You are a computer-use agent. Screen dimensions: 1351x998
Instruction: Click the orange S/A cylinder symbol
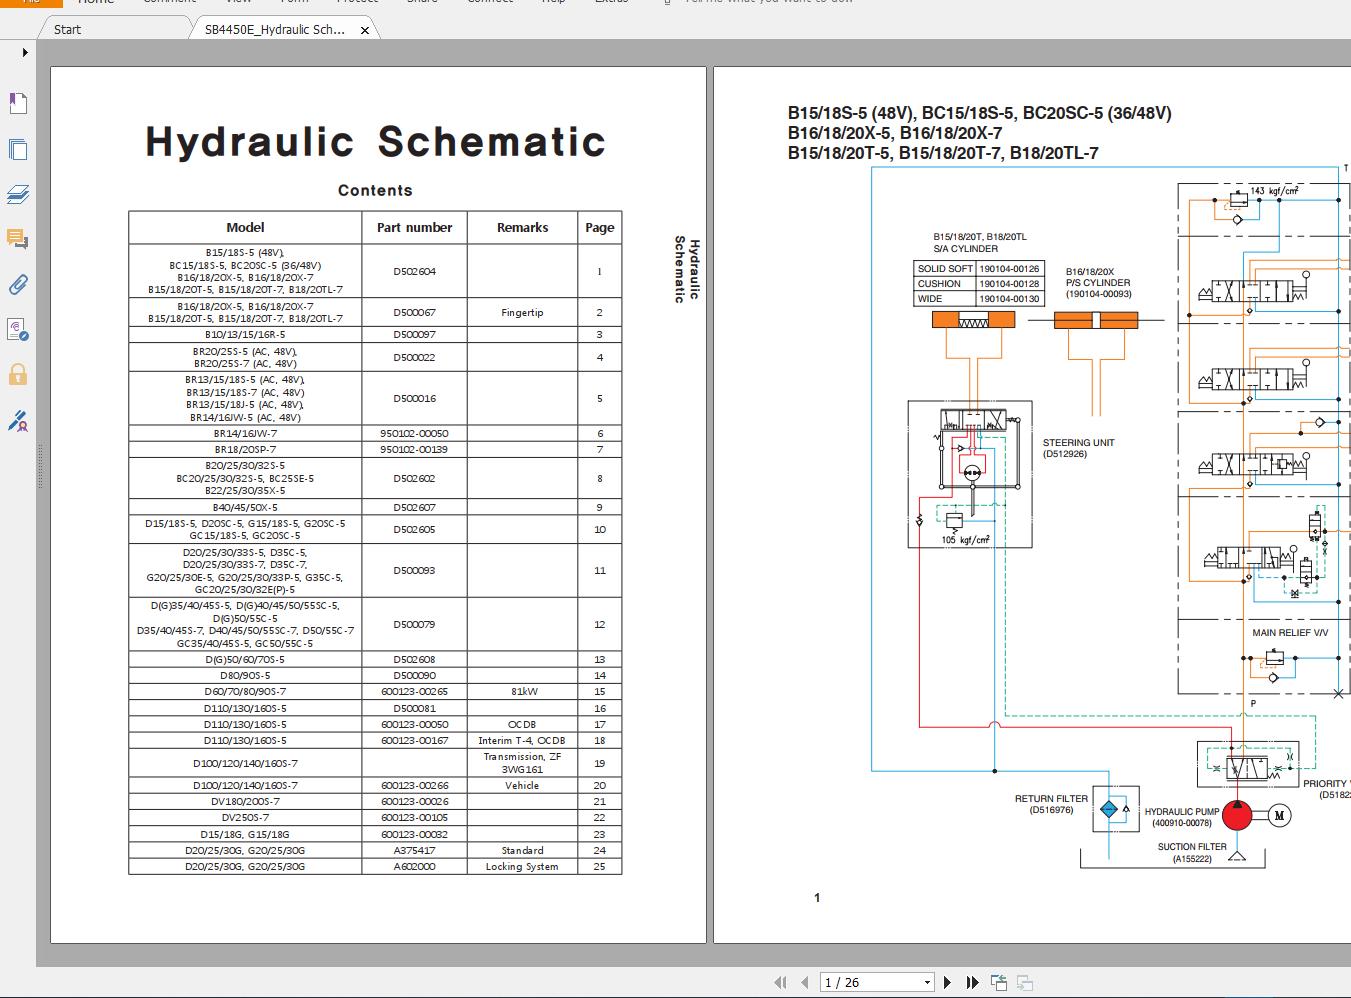pos(973,320)
